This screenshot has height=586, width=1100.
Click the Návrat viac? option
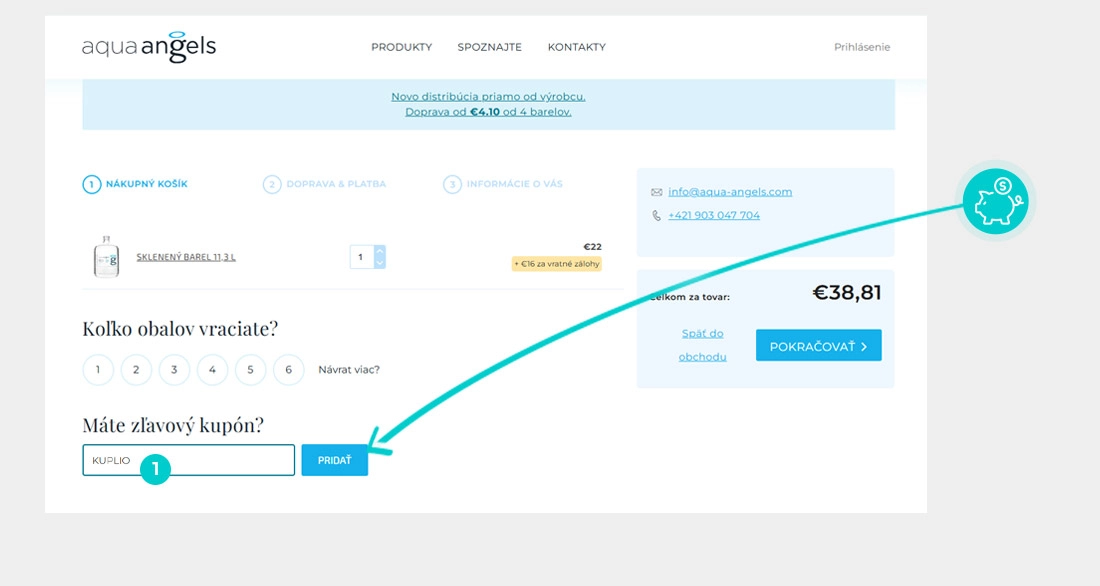(x=349, y=370)
